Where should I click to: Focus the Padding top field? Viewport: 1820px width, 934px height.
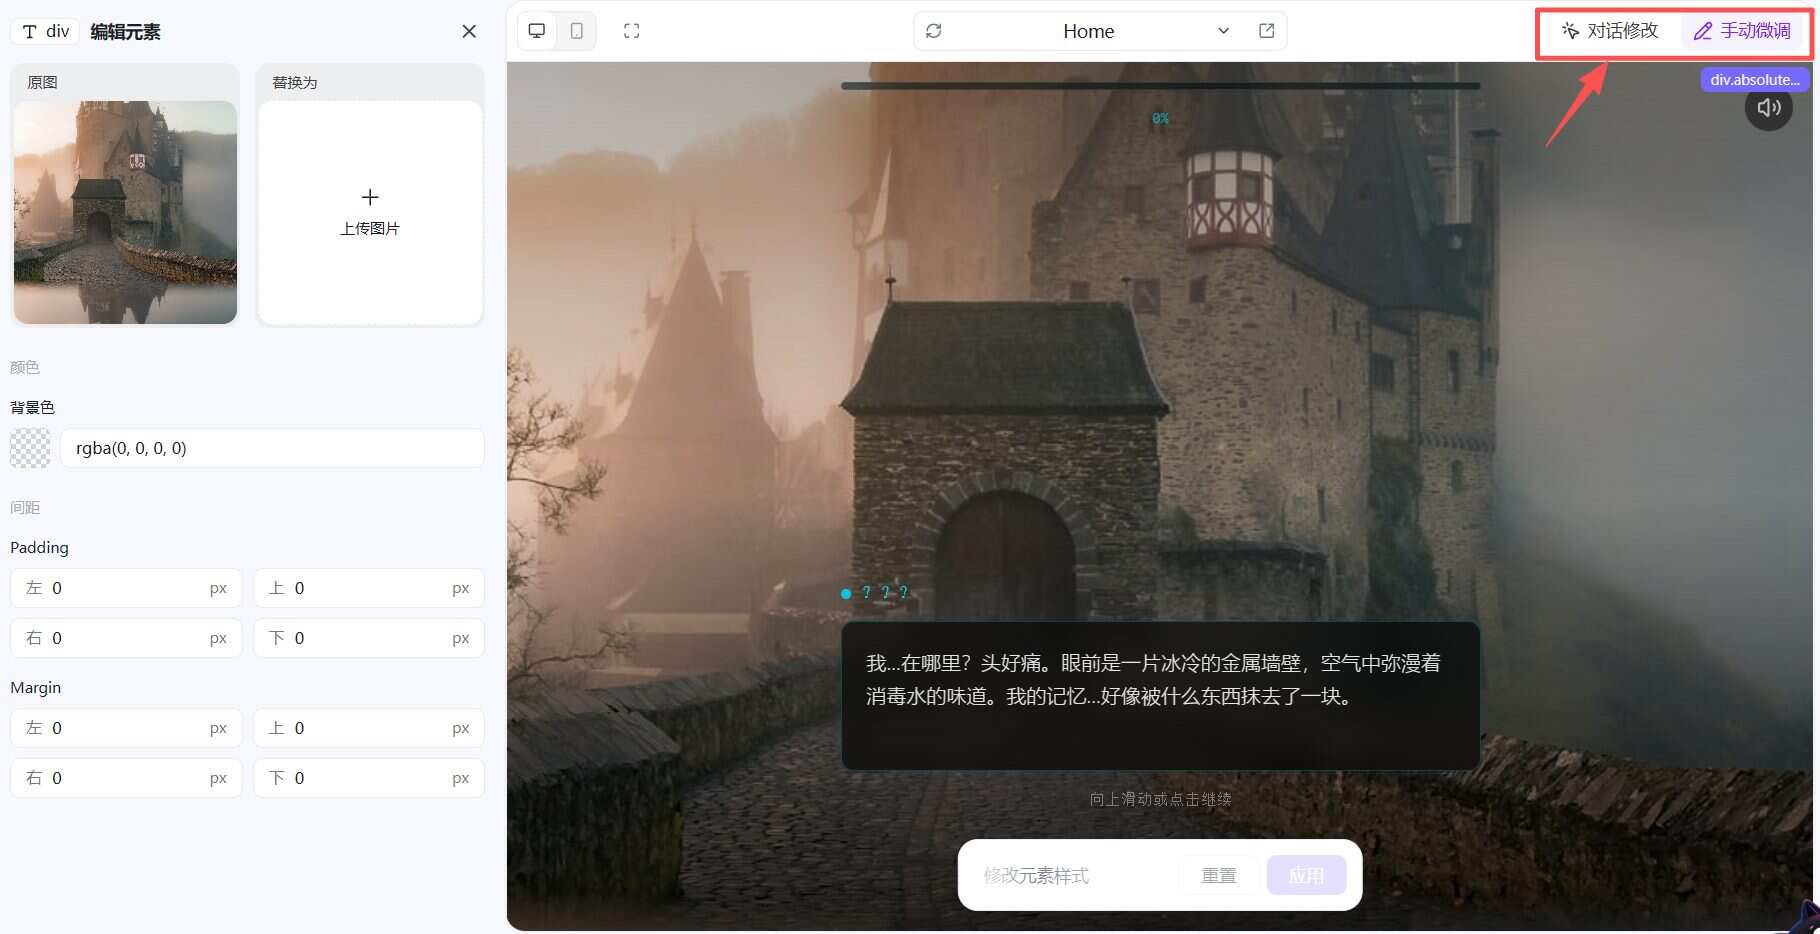pyautogui.click(x=369, y=588)
